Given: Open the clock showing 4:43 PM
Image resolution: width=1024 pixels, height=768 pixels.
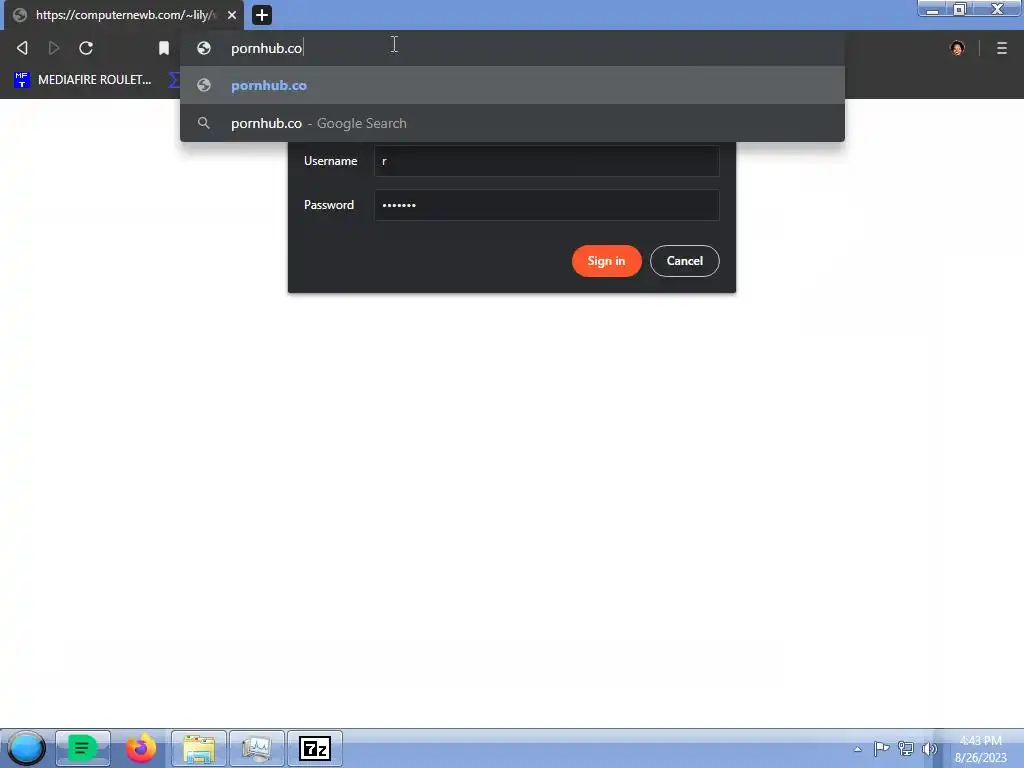Looking at the screenshot, I should [x=980, y=749].
